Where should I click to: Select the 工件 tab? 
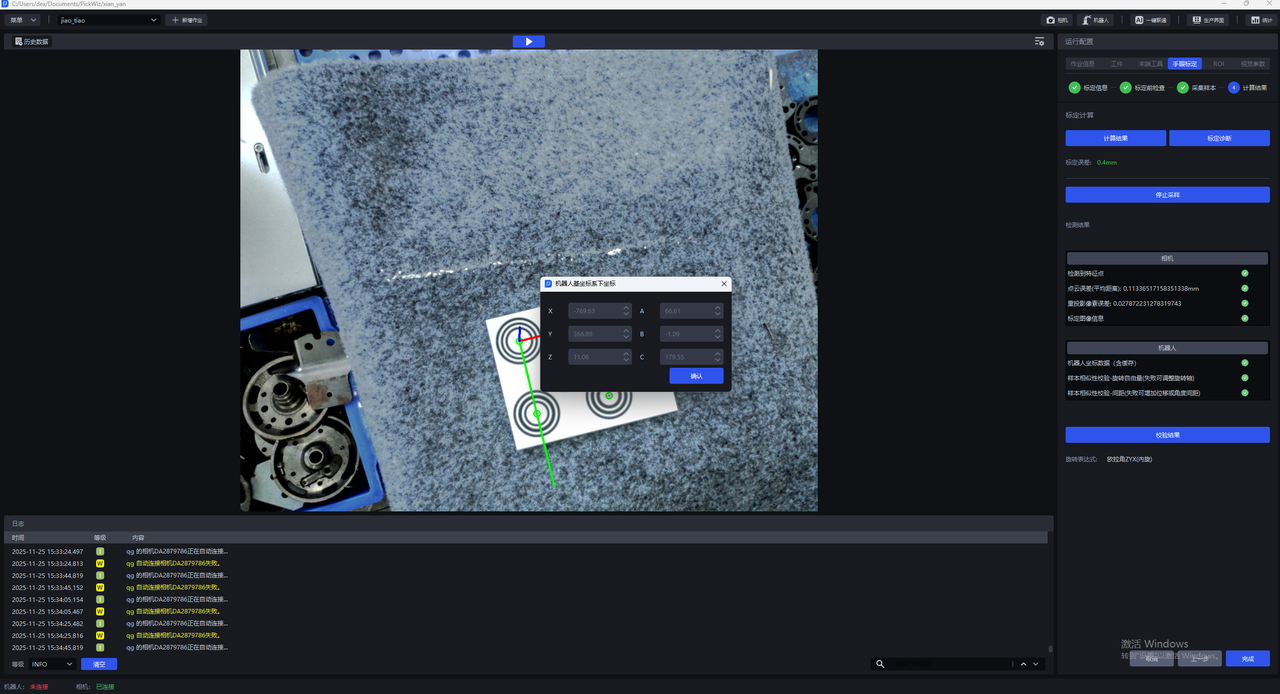pos(1117,64)
